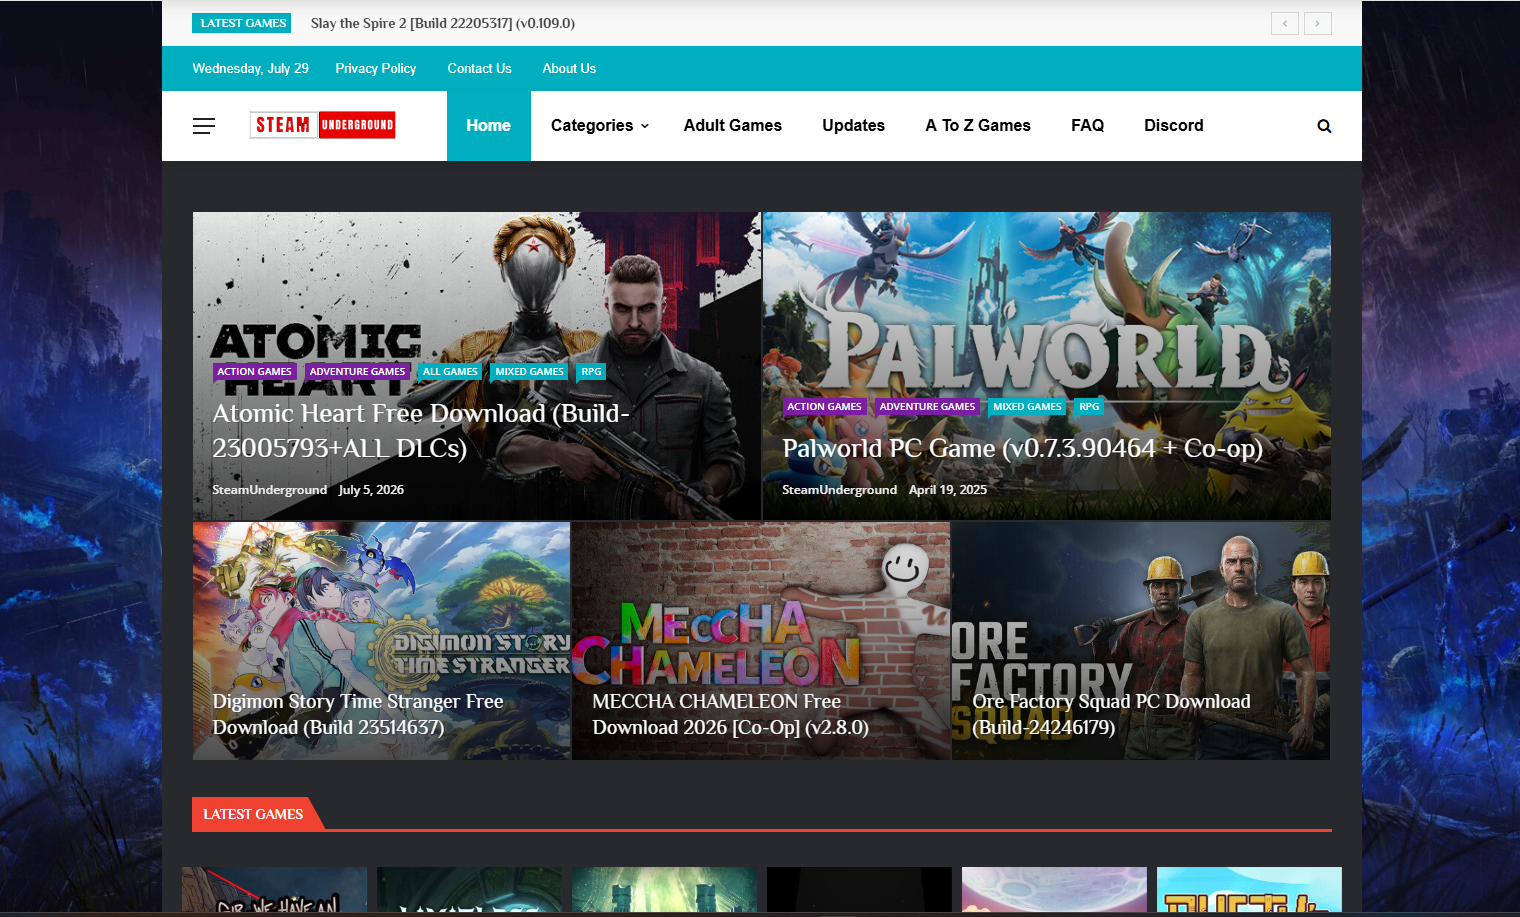Open Ore Factory Squad PC Download article
Viewport: 1520px width, 917px height.
tap(1111, 714)
